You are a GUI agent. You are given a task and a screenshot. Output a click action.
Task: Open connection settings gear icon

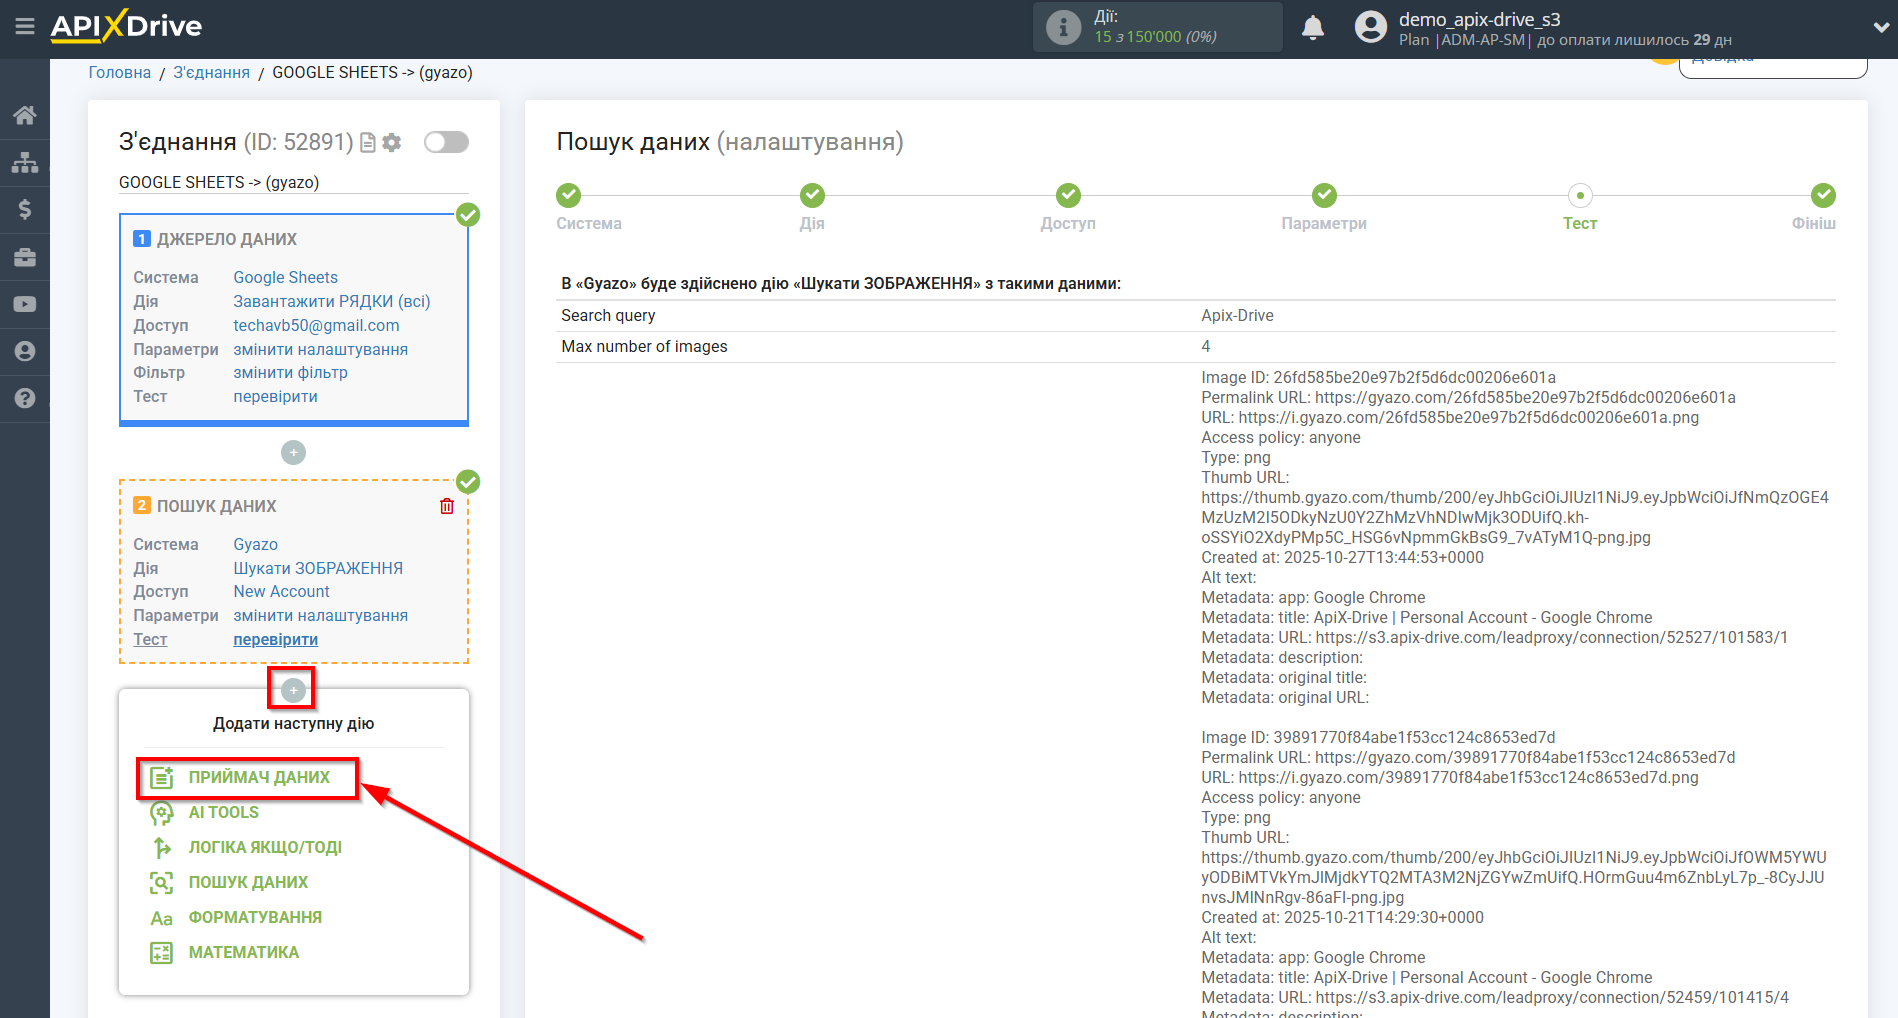[x=392, y=143]
